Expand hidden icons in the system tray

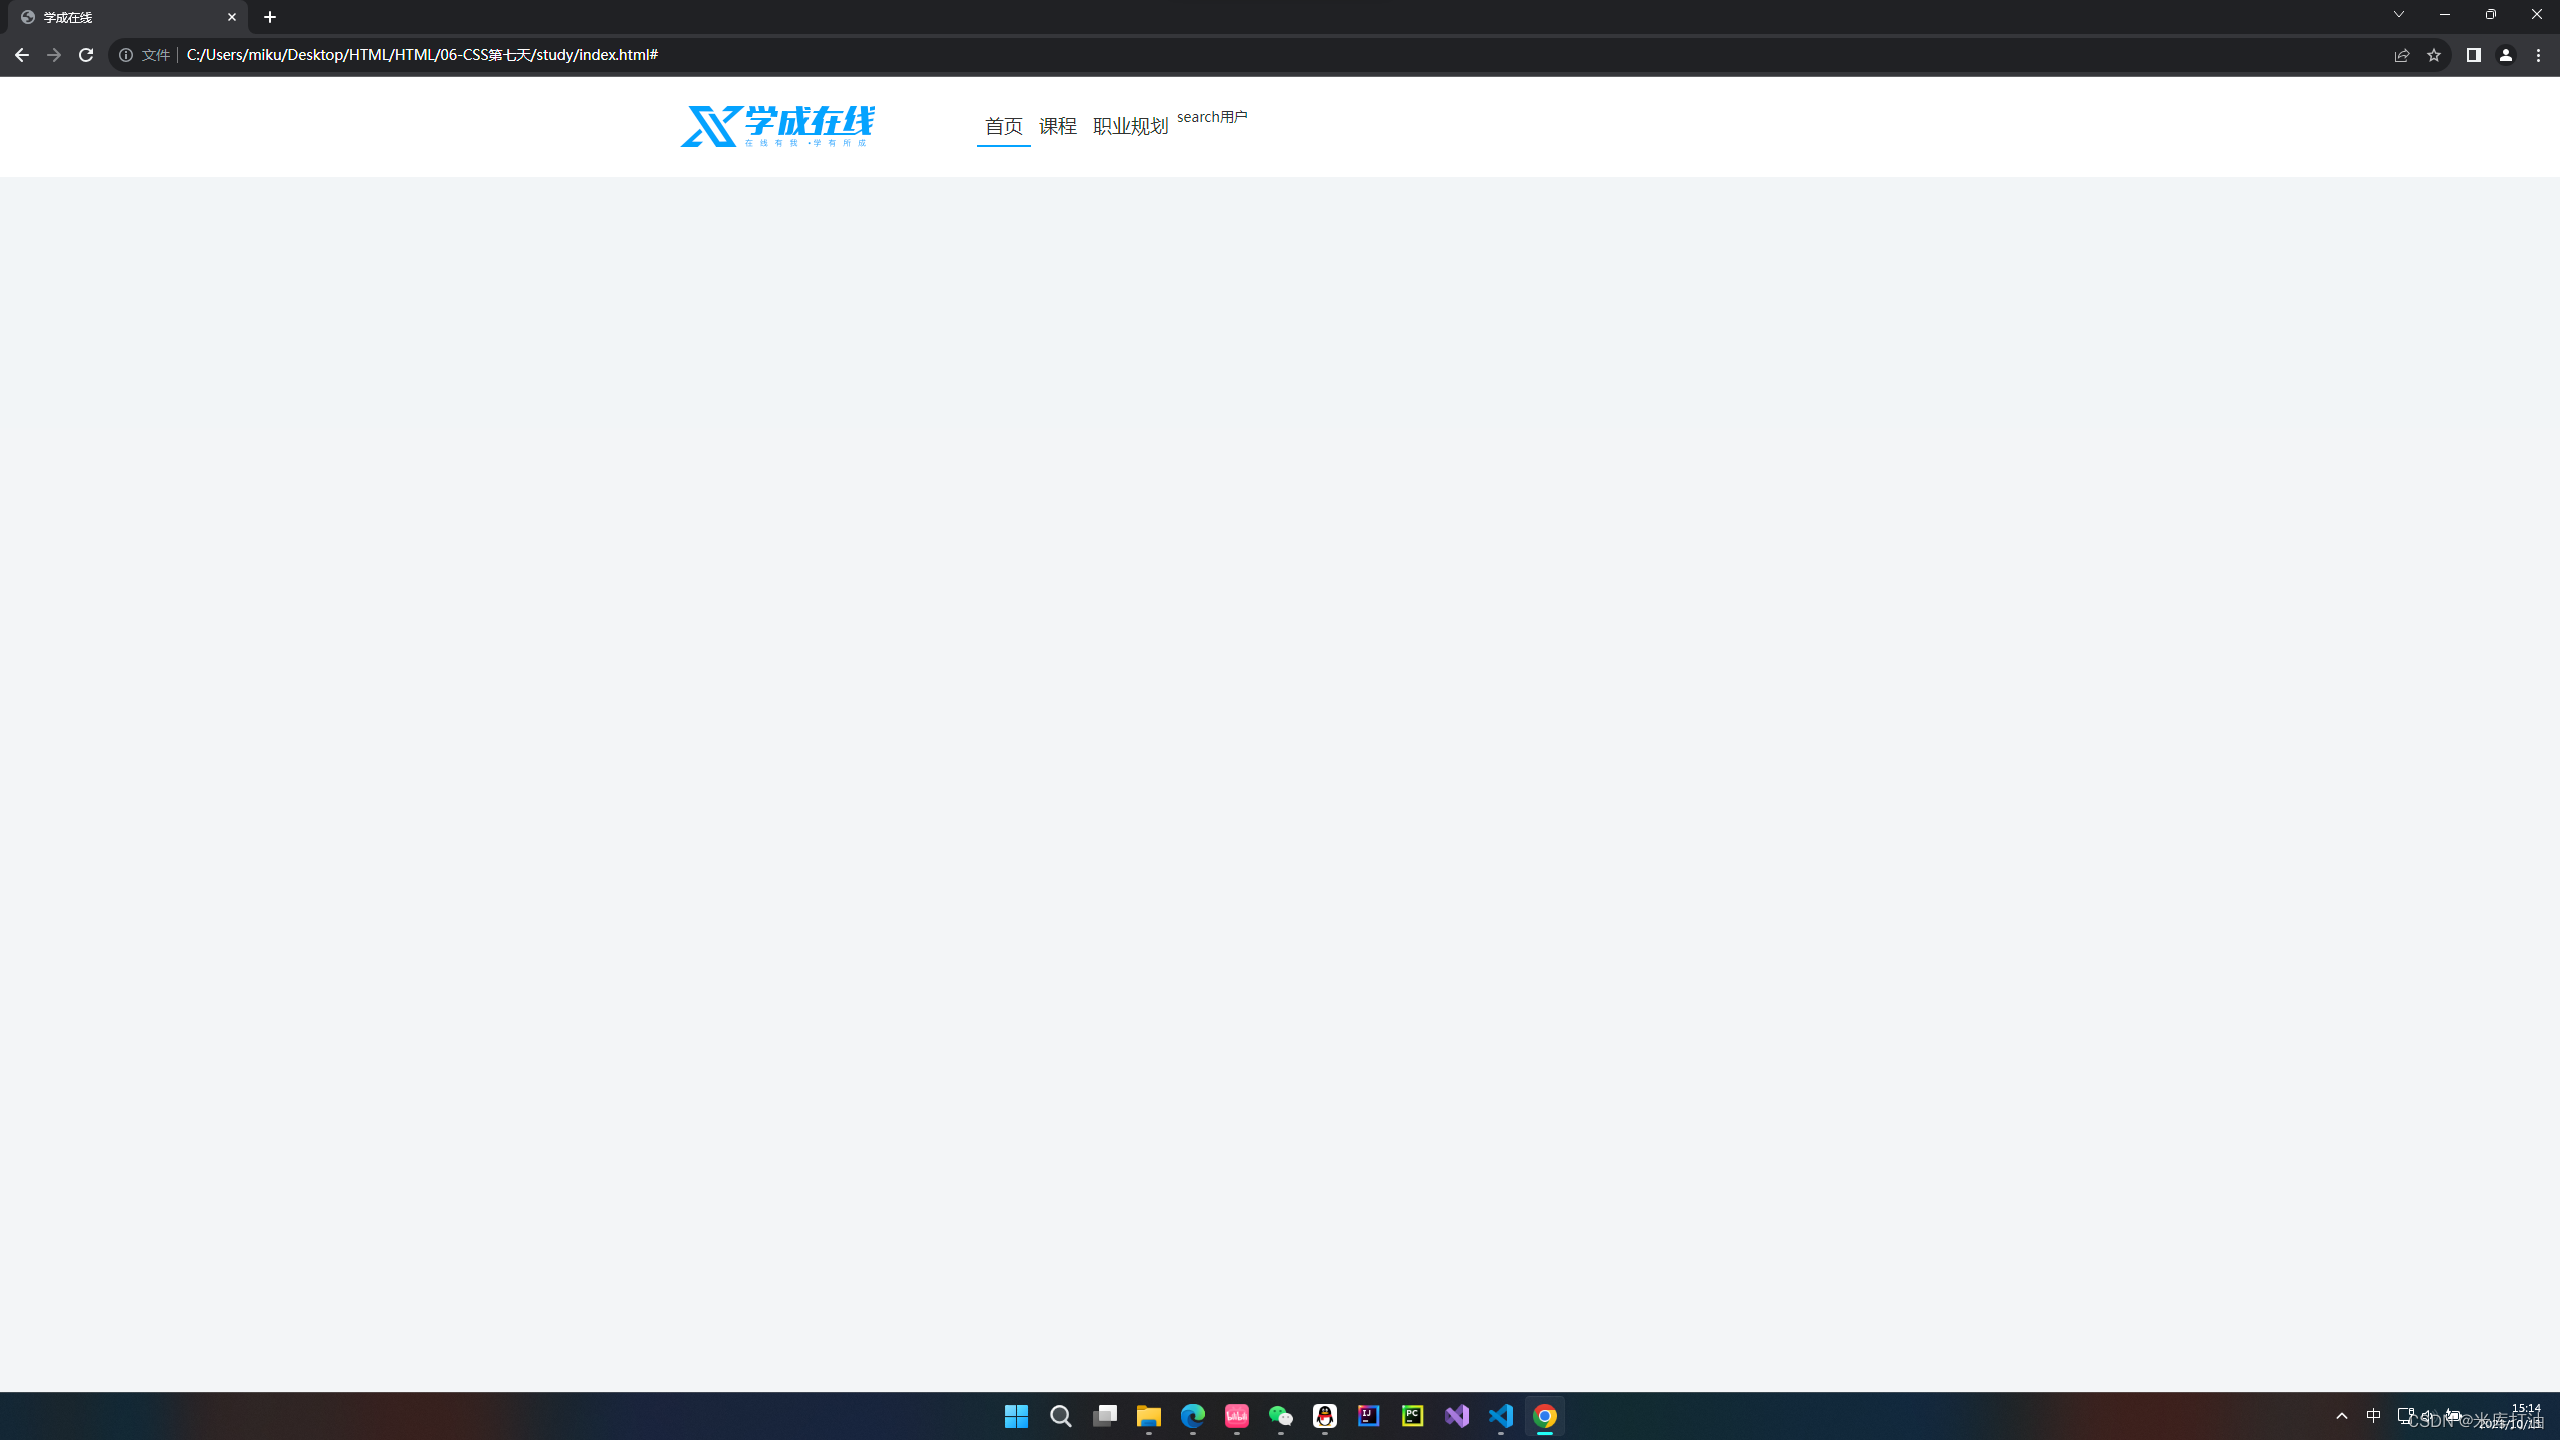[x=2341, y=1415]
